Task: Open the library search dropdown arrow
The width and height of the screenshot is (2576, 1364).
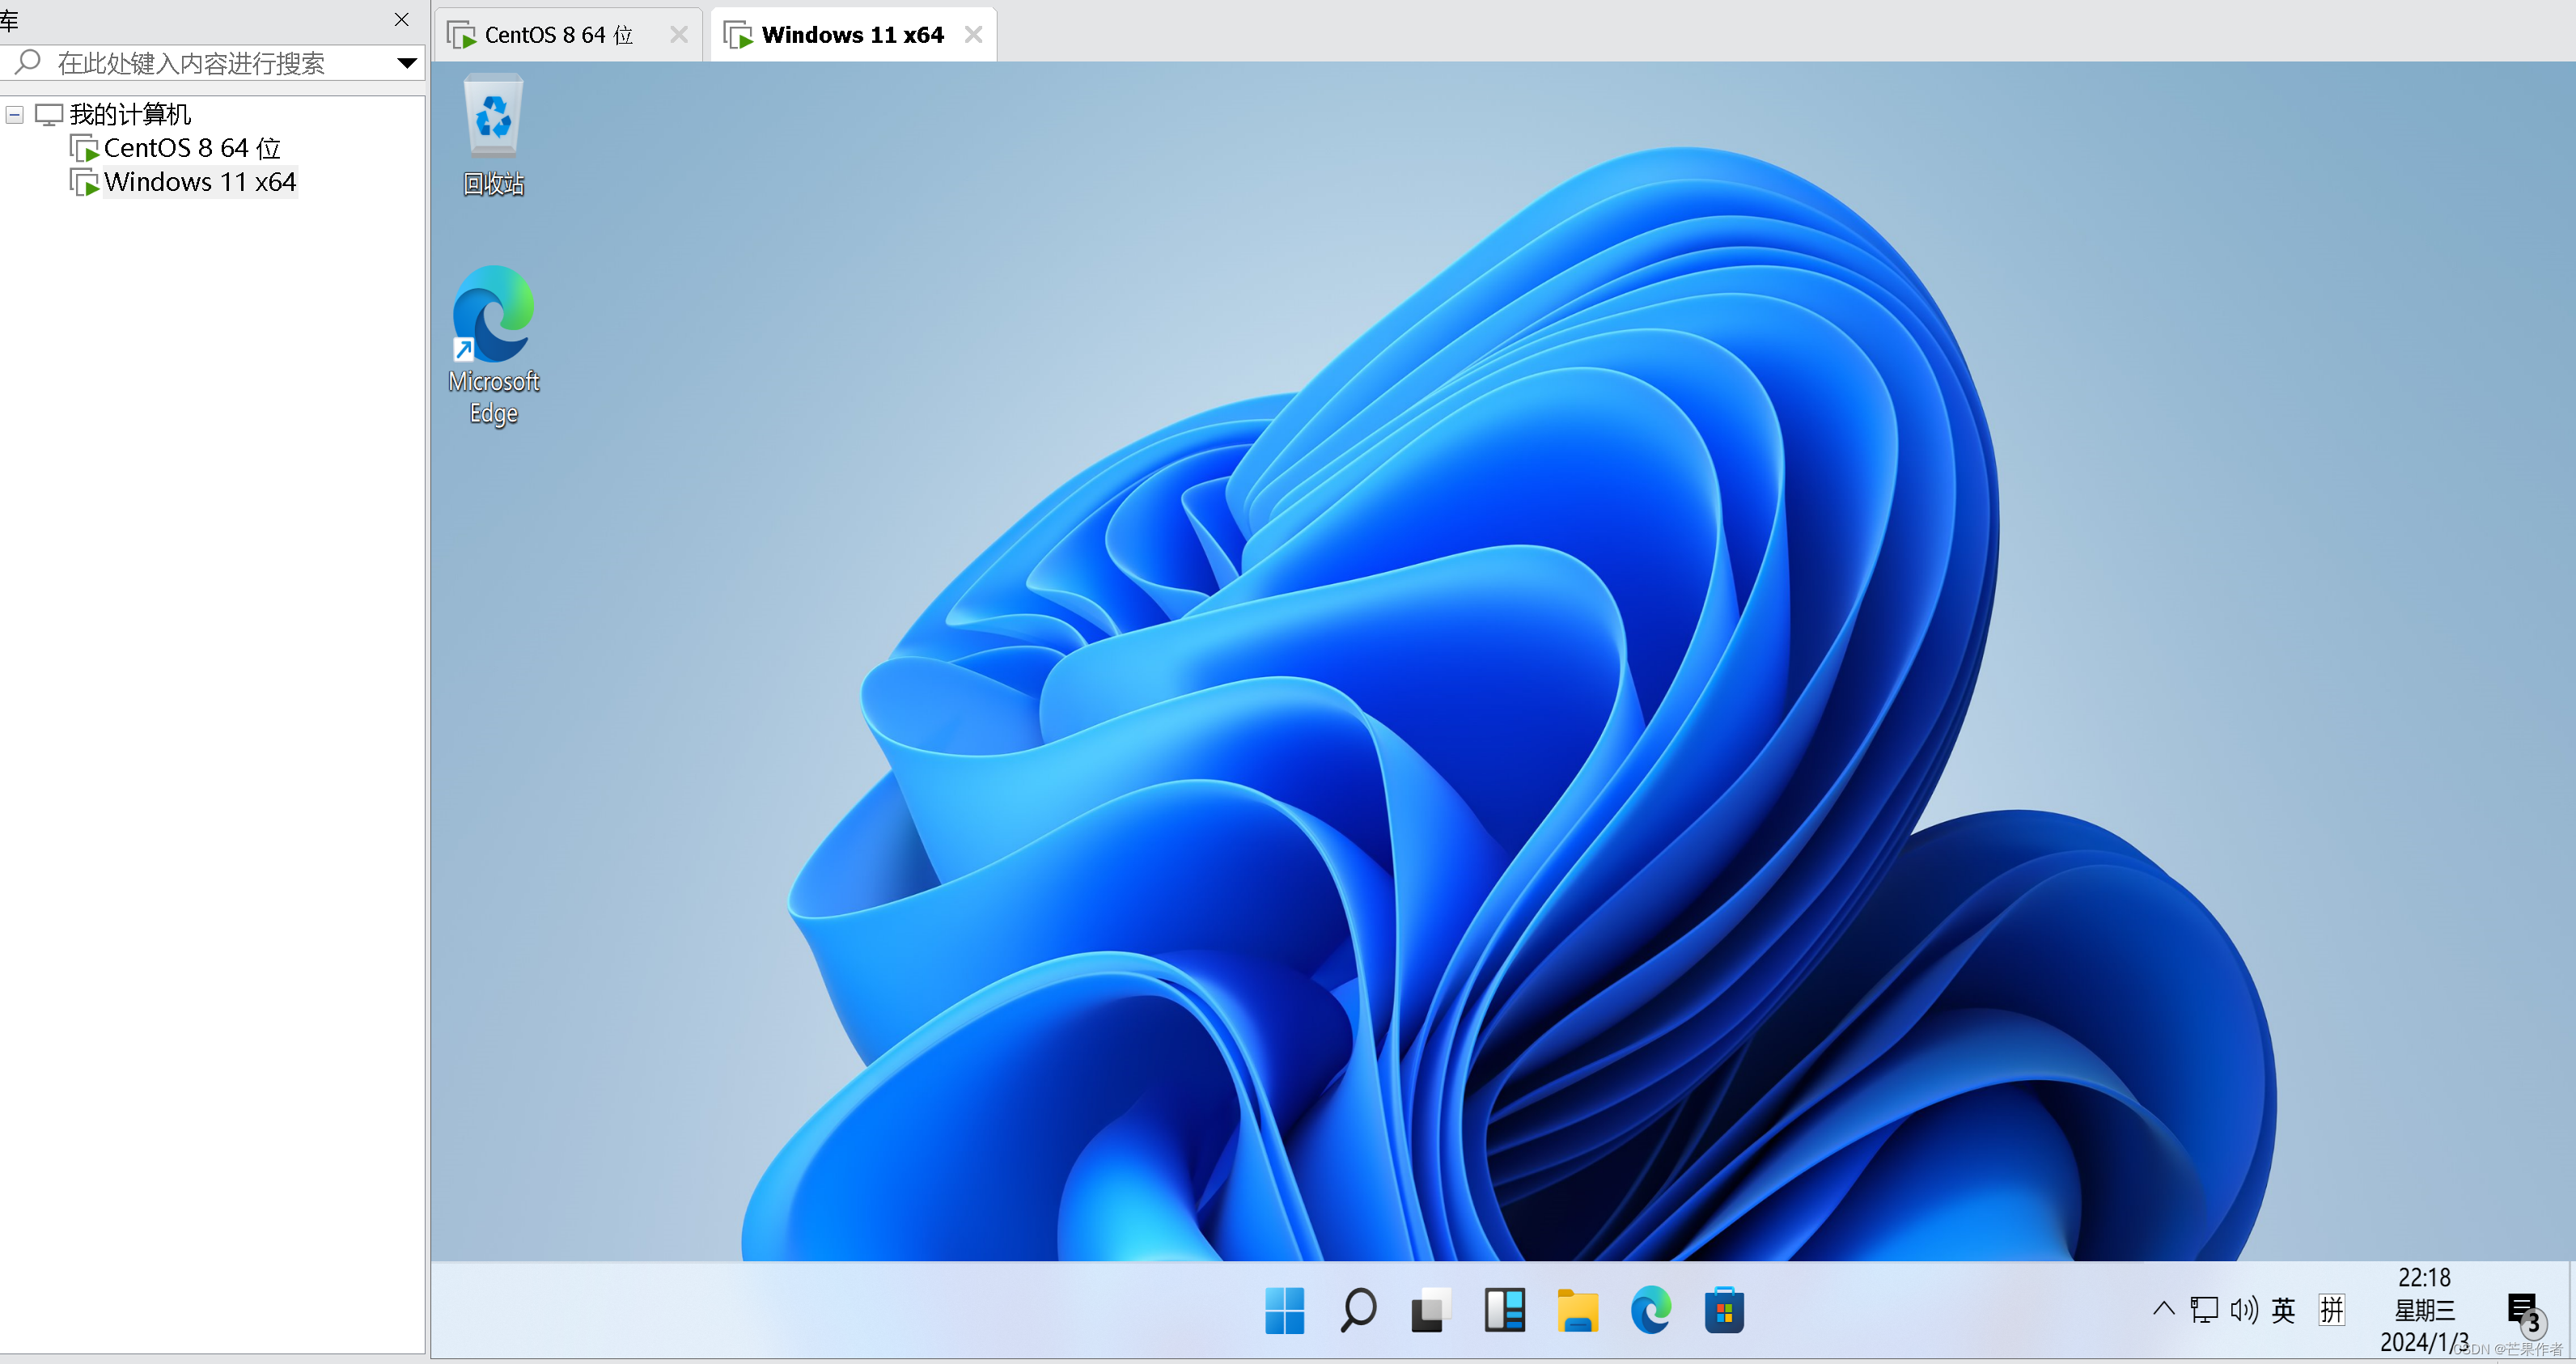Action: click(406, 63)
